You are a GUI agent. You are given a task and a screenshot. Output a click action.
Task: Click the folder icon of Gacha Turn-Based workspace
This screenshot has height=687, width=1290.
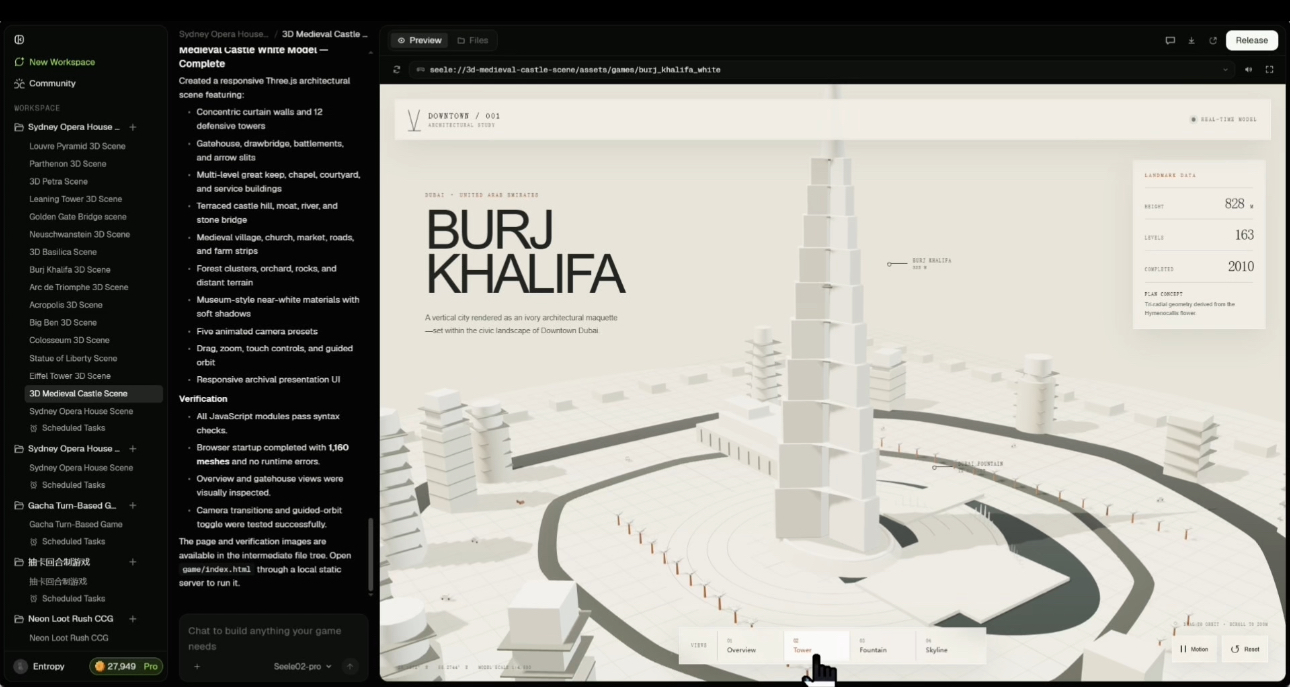tap(19, 505)
